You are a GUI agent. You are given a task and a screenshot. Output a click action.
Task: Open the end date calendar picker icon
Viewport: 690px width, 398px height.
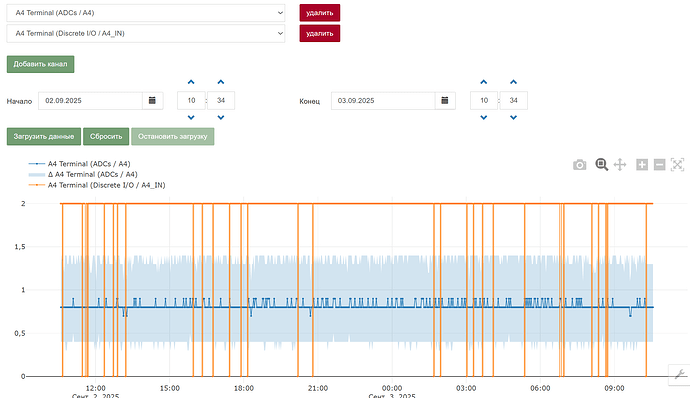coord(445,101)
